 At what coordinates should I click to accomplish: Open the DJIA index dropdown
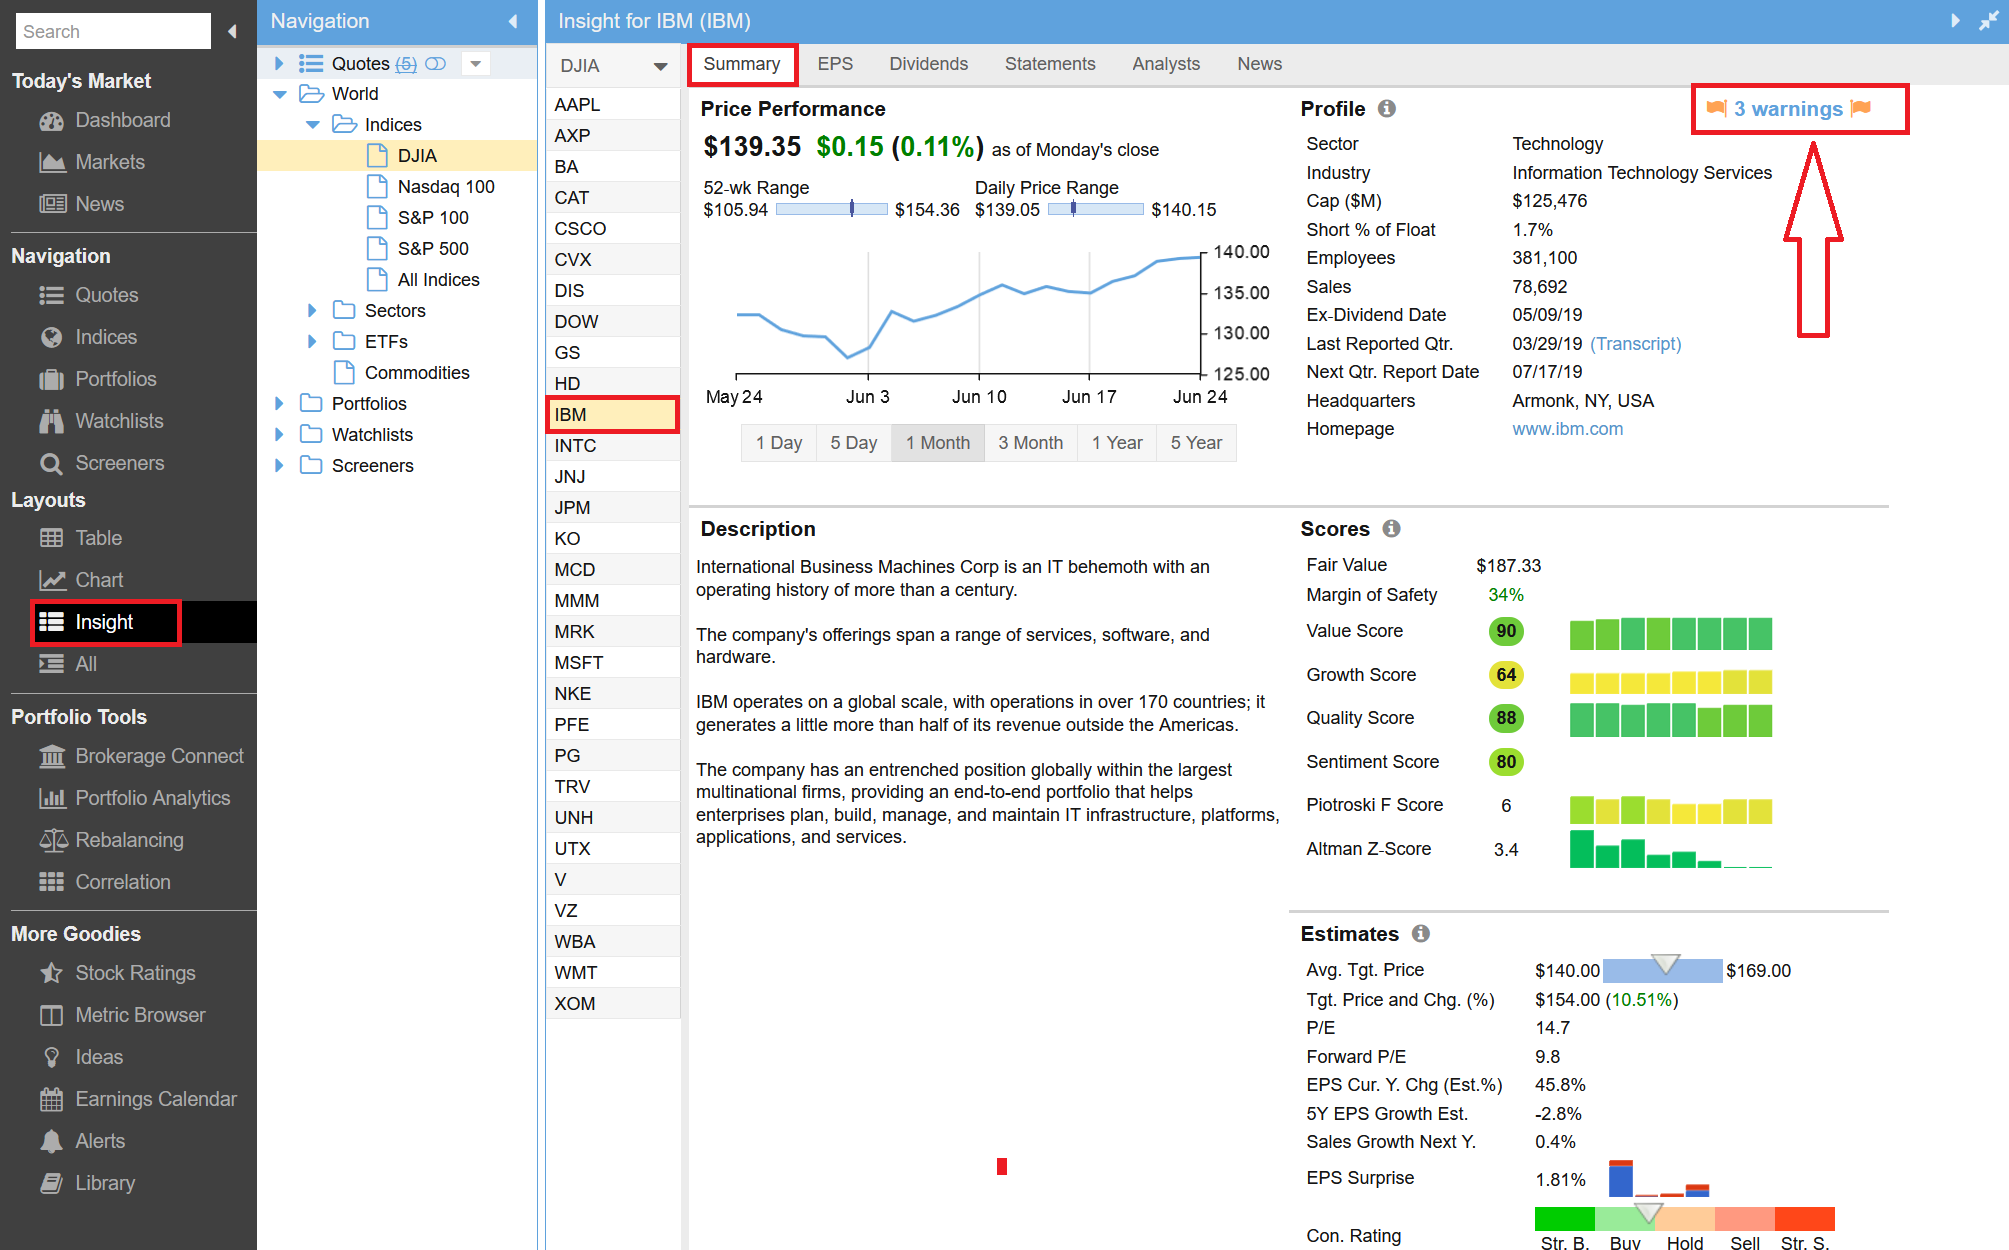(x=660, y=67)
